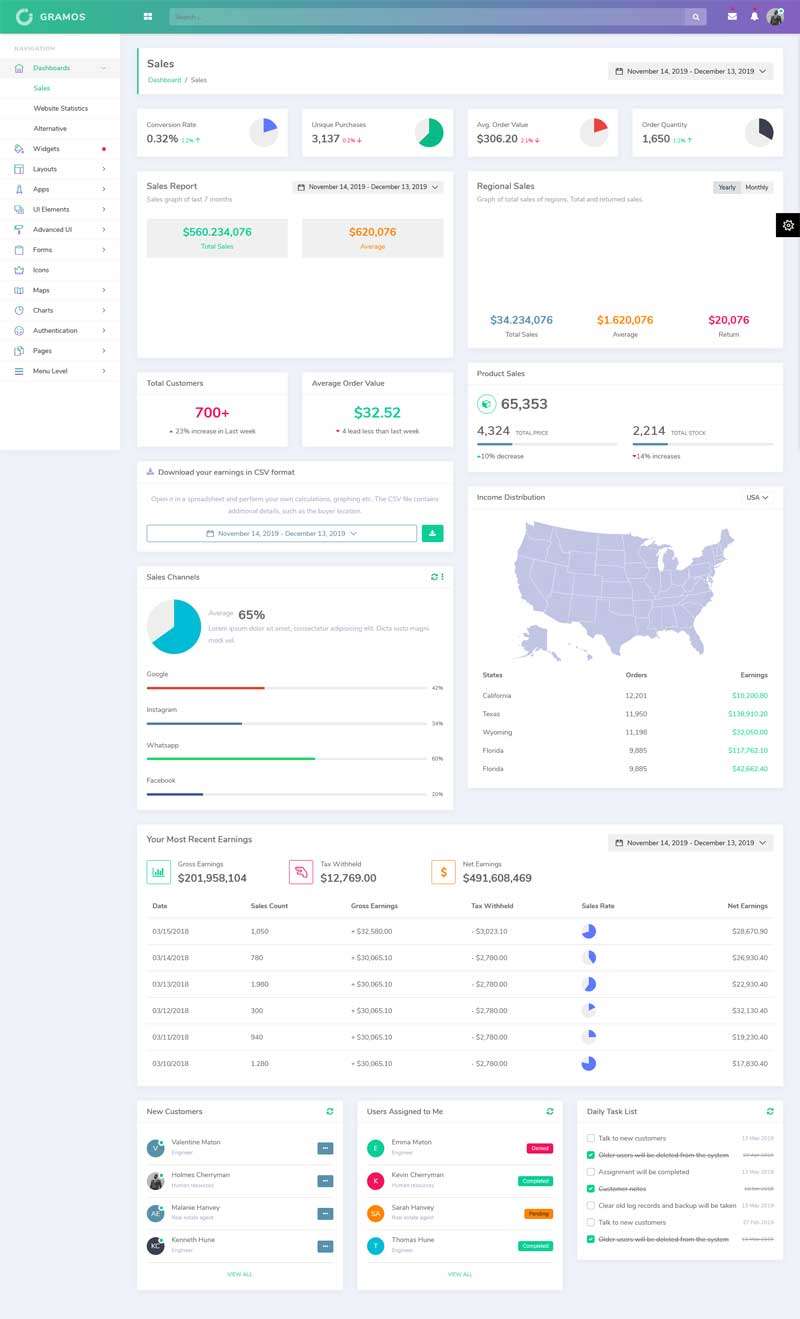Refresh the Daily Task List card
Screen dimensions: 800x1319
tap(769, 1111)
